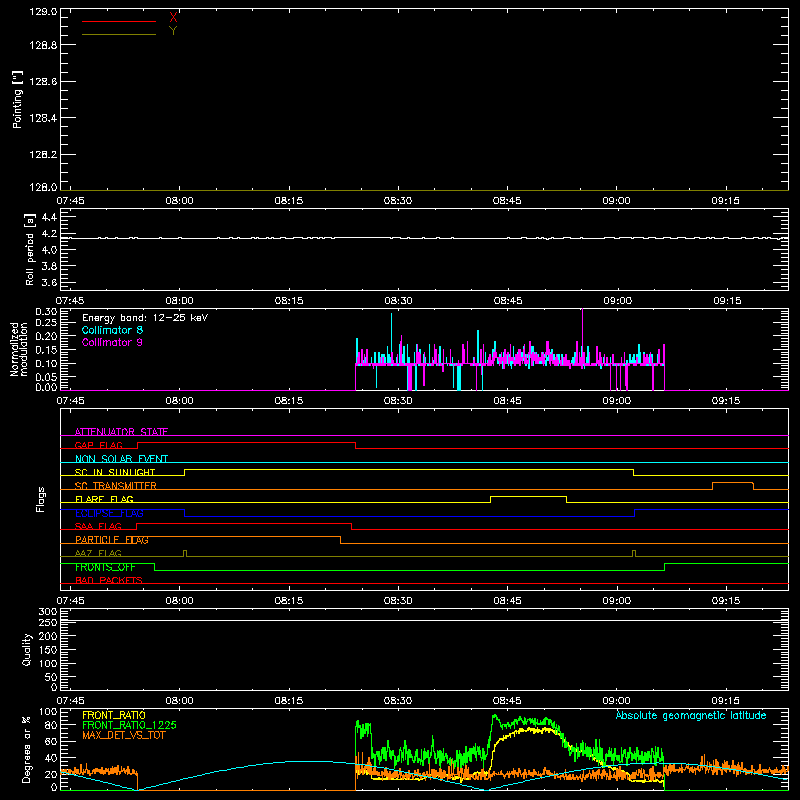This screenshot has height=800, width=800.
Task: Click 09:15 tick label under Quality panel
Action: pyautogui.click(x=726, y=701)
